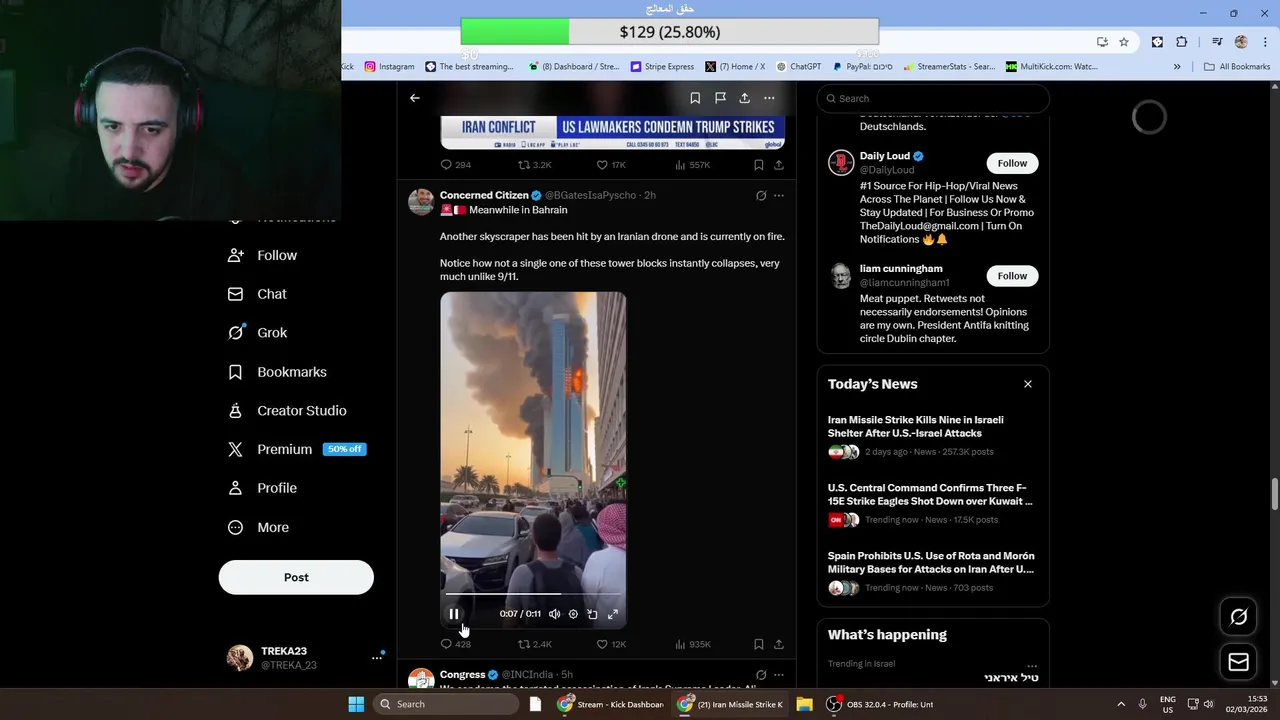
Task: View analytics for 935K views post
Action: point(692,644)
